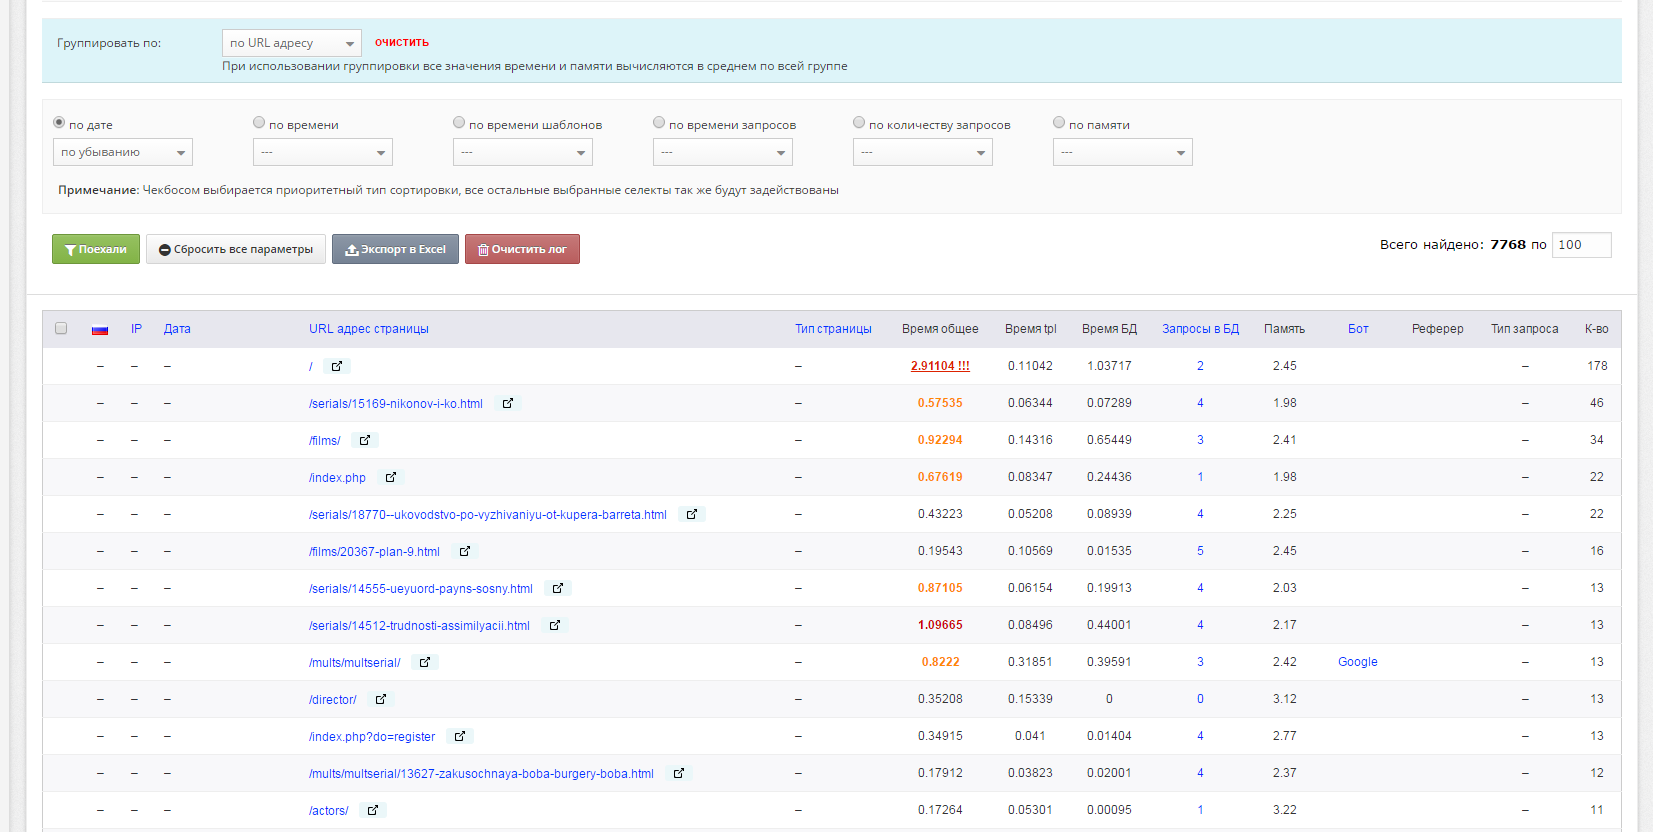Open the /director/ URL link
Viewport: 1653px width, 832px height.
(x=333, y=700)
